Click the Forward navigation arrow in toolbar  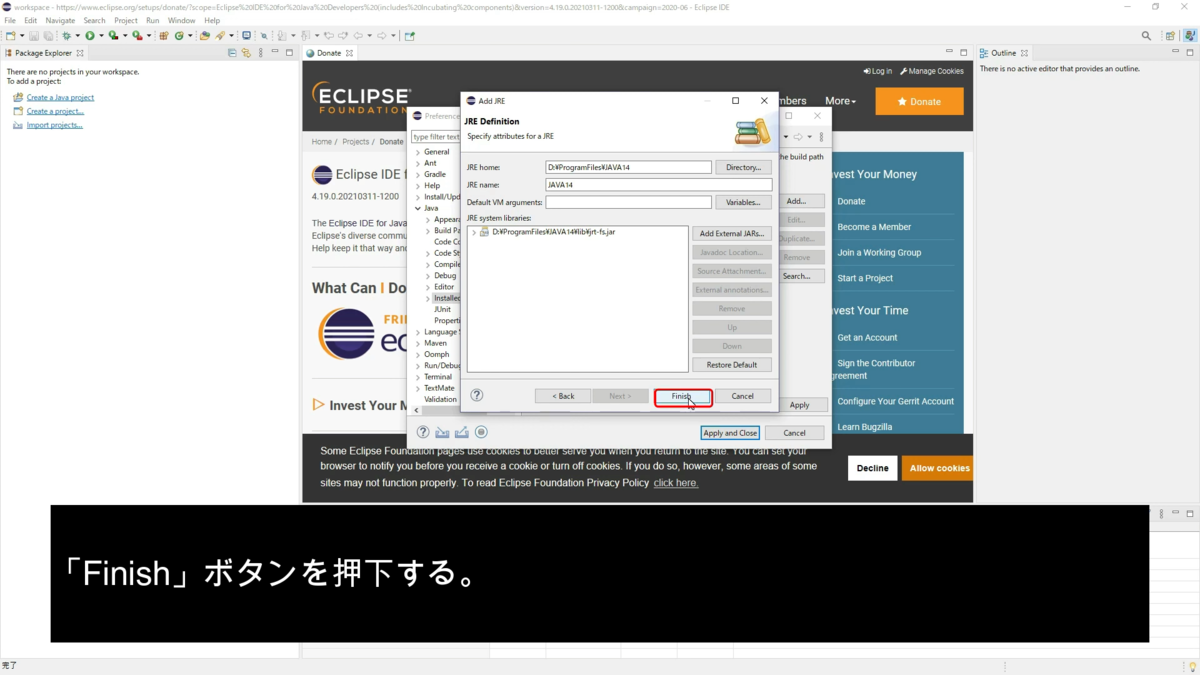point(381,36)
